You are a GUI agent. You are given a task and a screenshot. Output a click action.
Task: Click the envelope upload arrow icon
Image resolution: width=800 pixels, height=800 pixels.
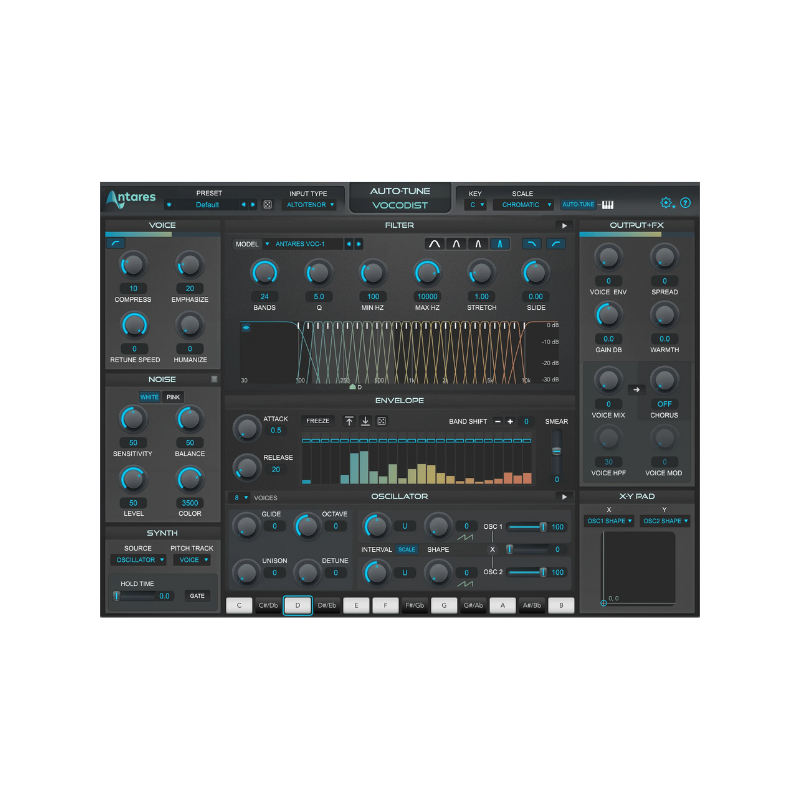point(350,421)
